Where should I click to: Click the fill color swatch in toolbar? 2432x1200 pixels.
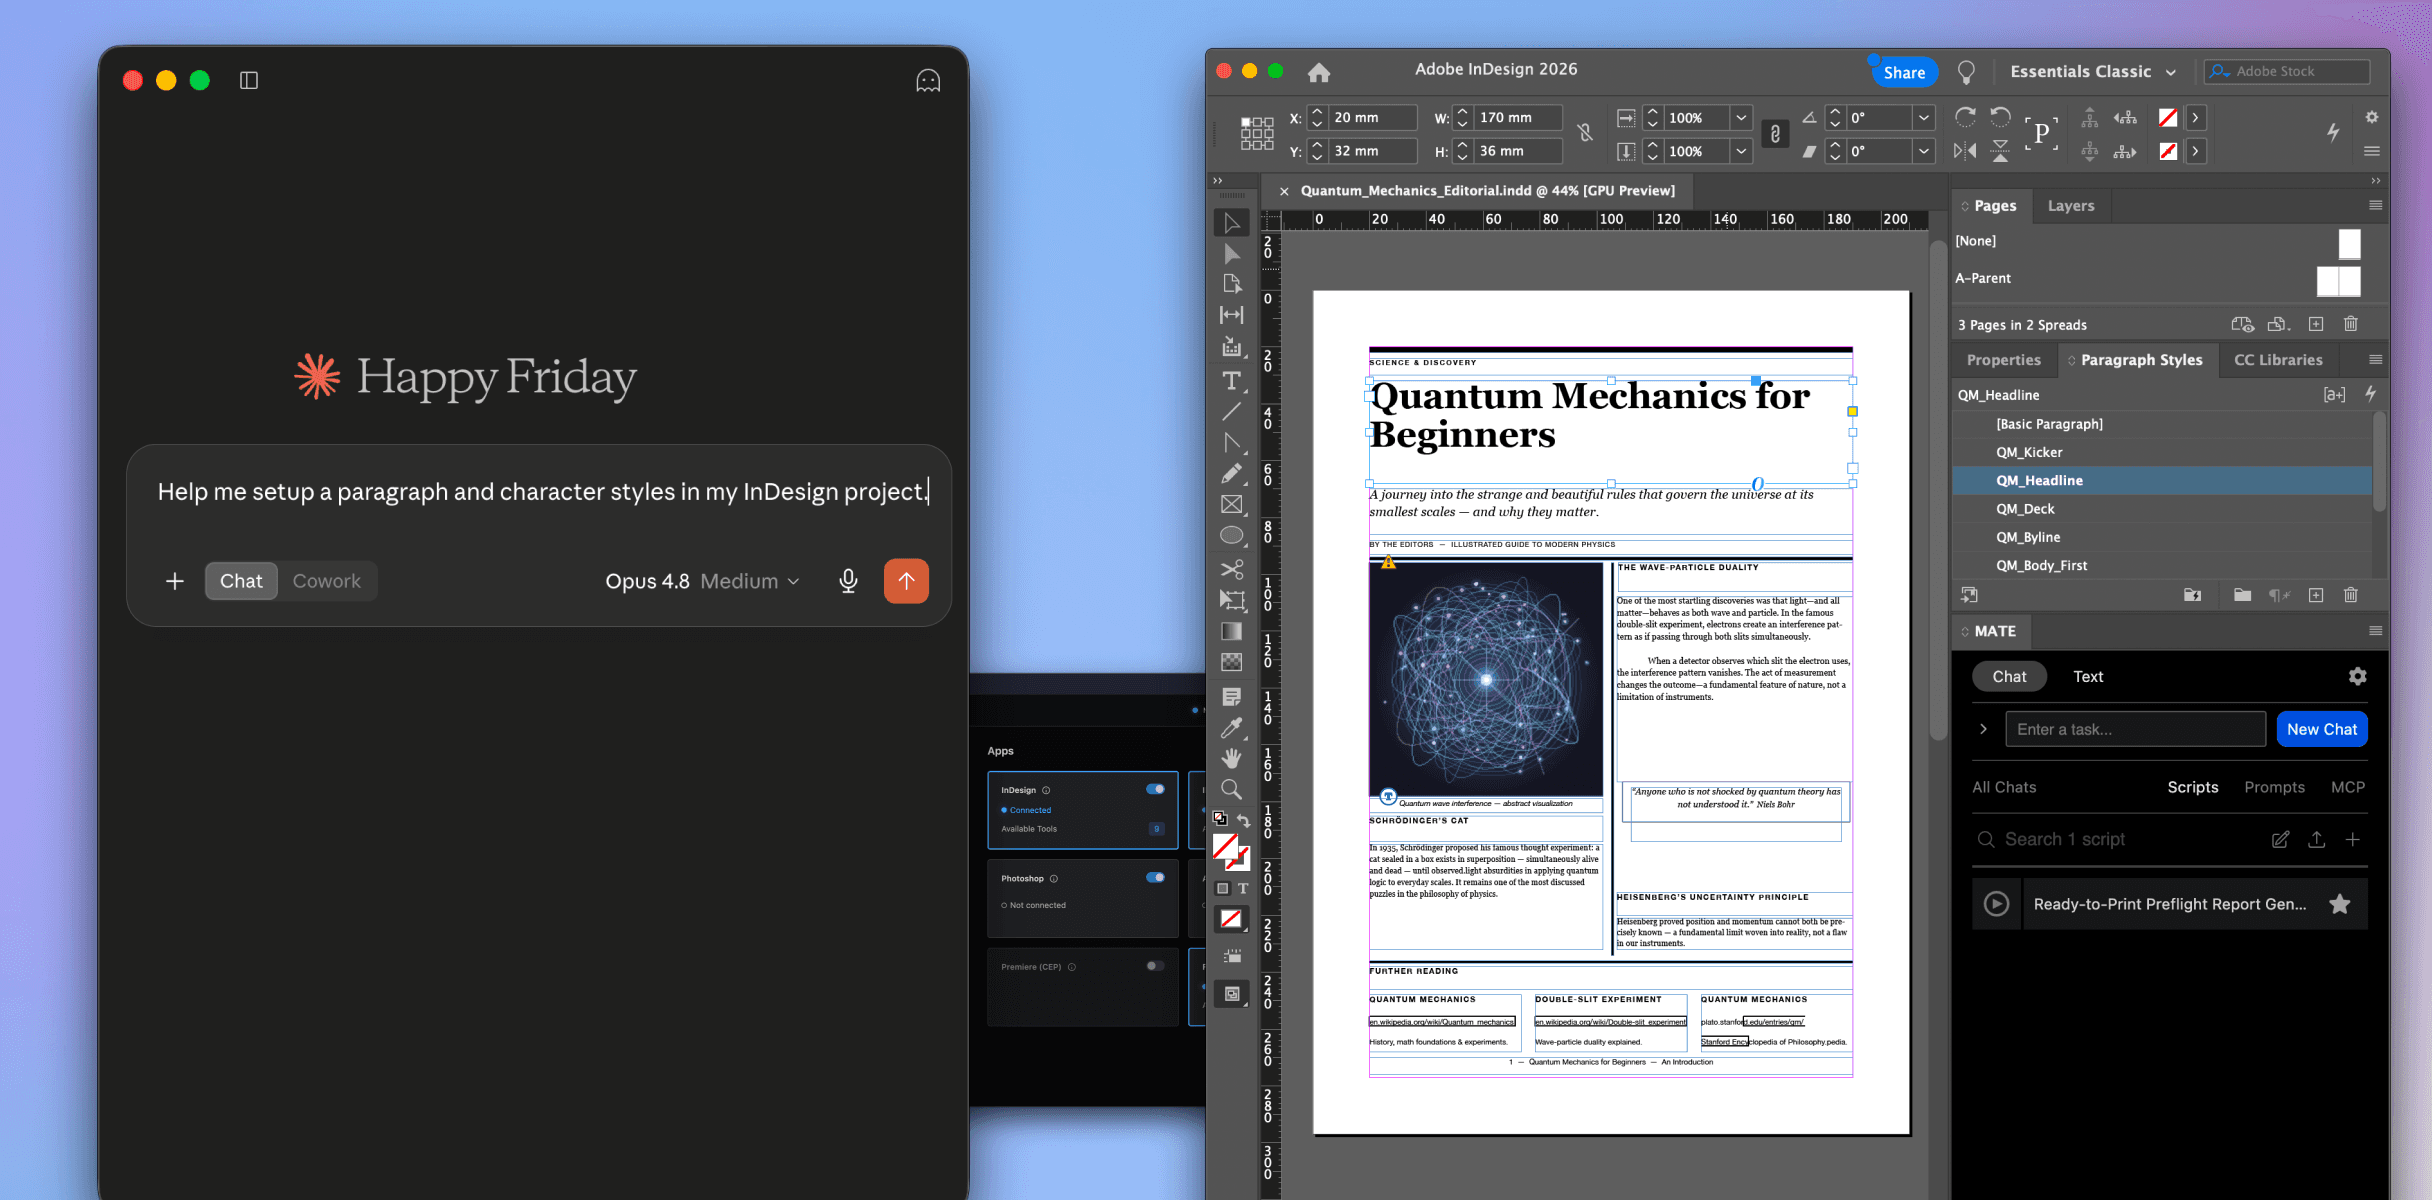1226,847
